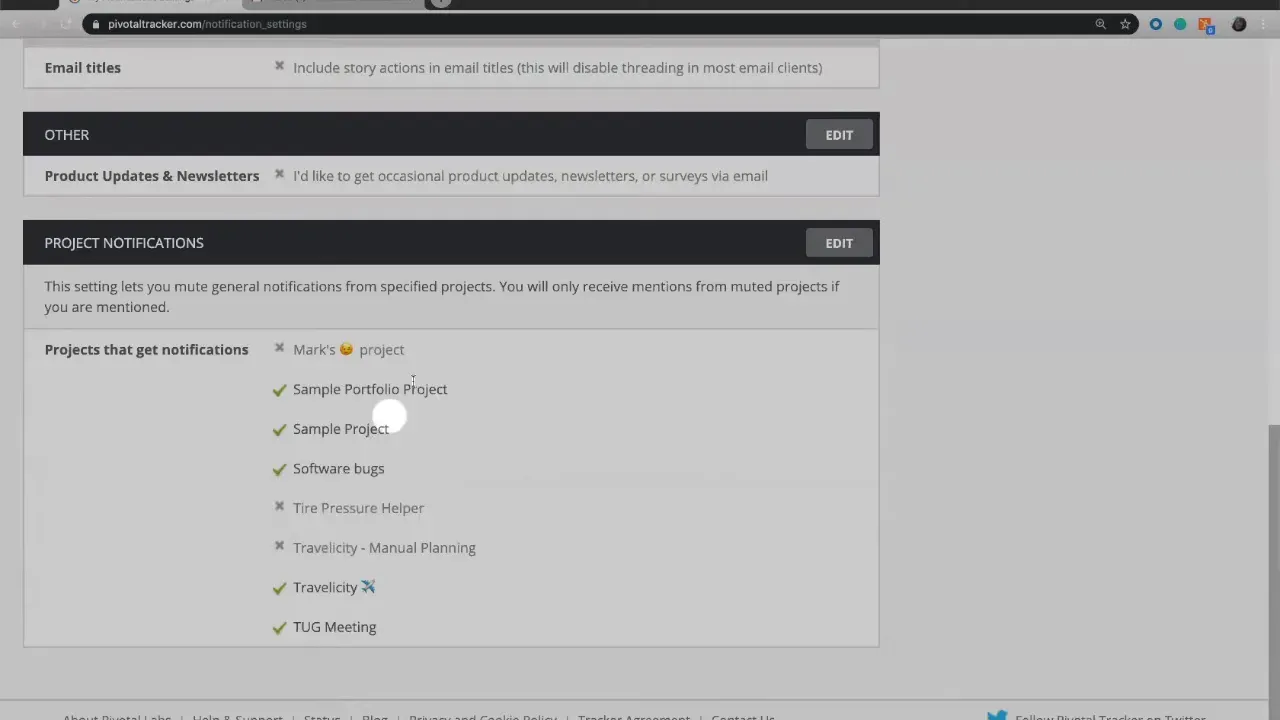Click the Twitter bird icon in the footer
Viewport: 1280px width, 720px height.
[997, 714]
